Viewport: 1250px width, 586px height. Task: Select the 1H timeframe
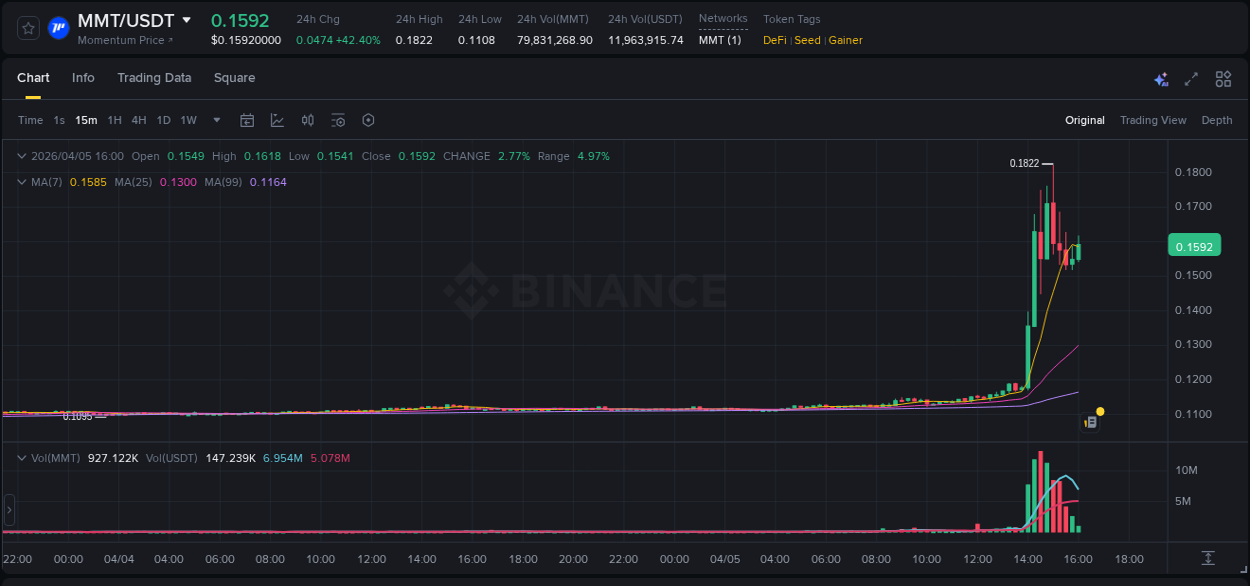[x=114, y=120]
